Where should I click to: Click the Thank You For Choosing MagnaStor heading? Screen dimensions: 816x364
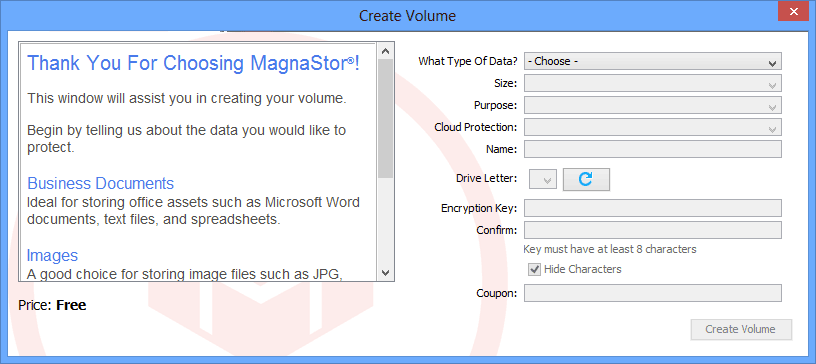(x=193, y=63)
